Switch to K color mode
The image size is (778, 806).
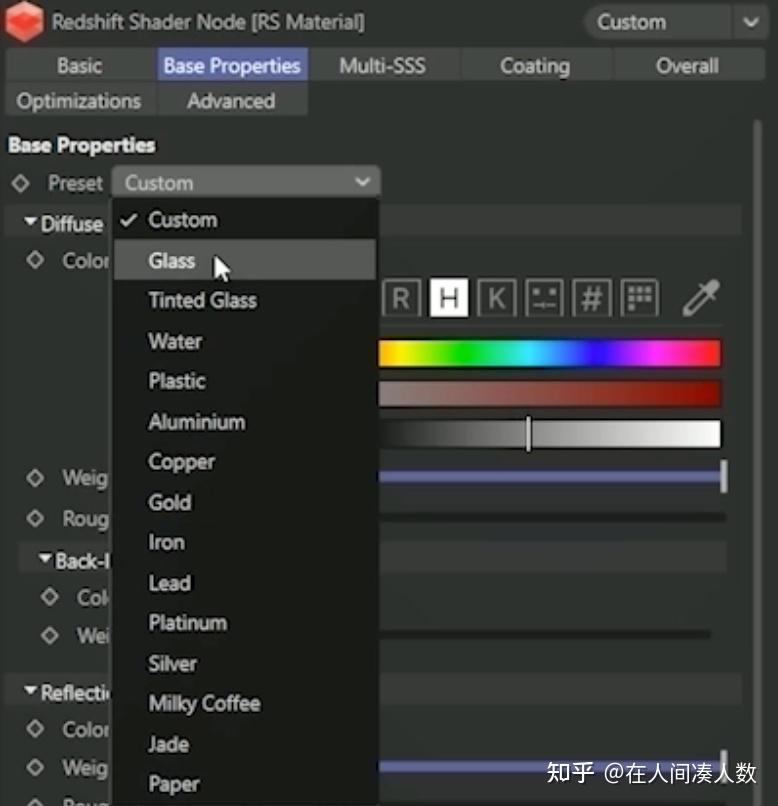pos(496,297)
